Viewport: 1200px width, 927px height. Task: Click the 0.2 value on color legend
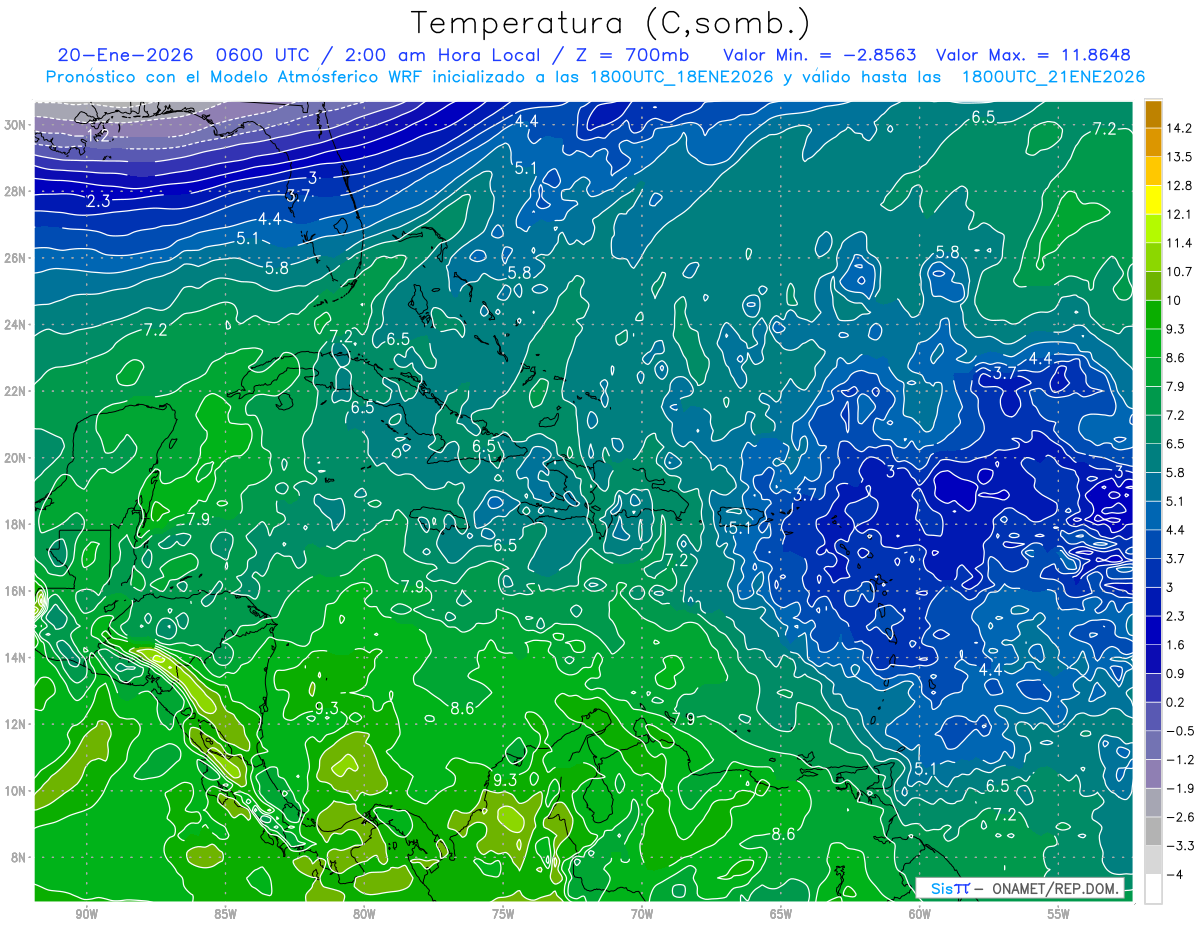click(1177, 702)
